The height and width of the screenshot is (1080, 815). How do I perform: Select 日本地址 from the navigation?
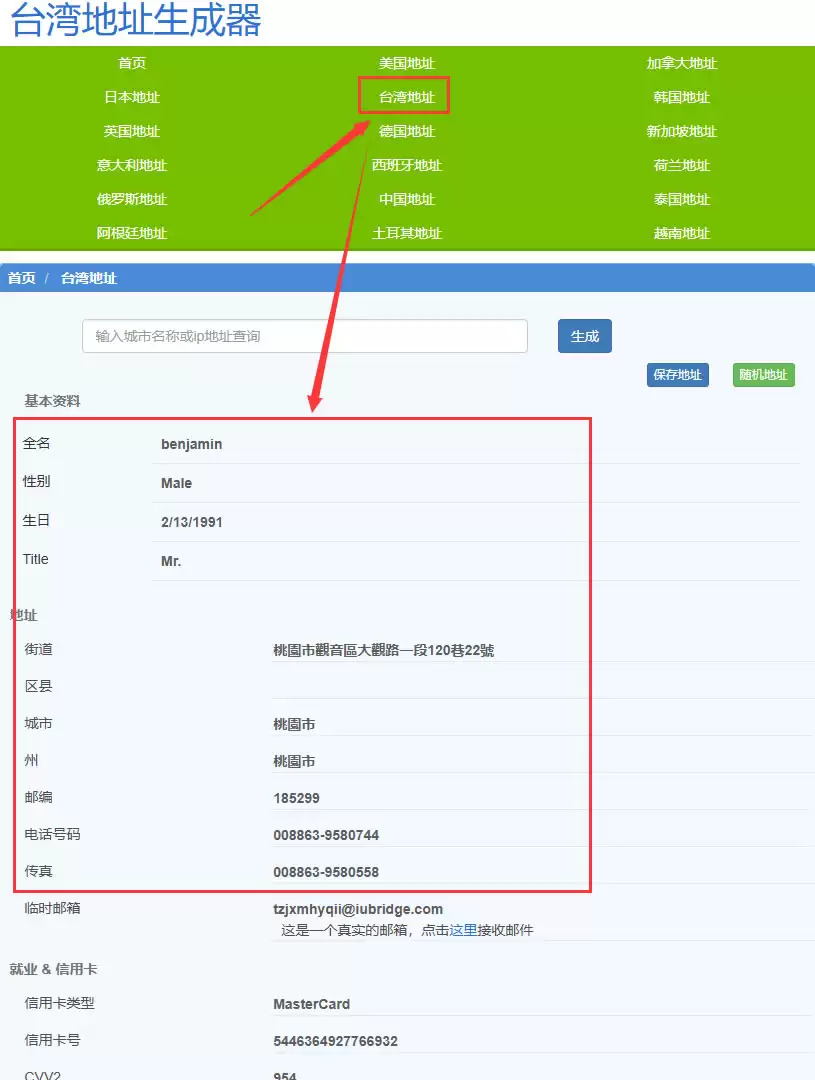131,97
